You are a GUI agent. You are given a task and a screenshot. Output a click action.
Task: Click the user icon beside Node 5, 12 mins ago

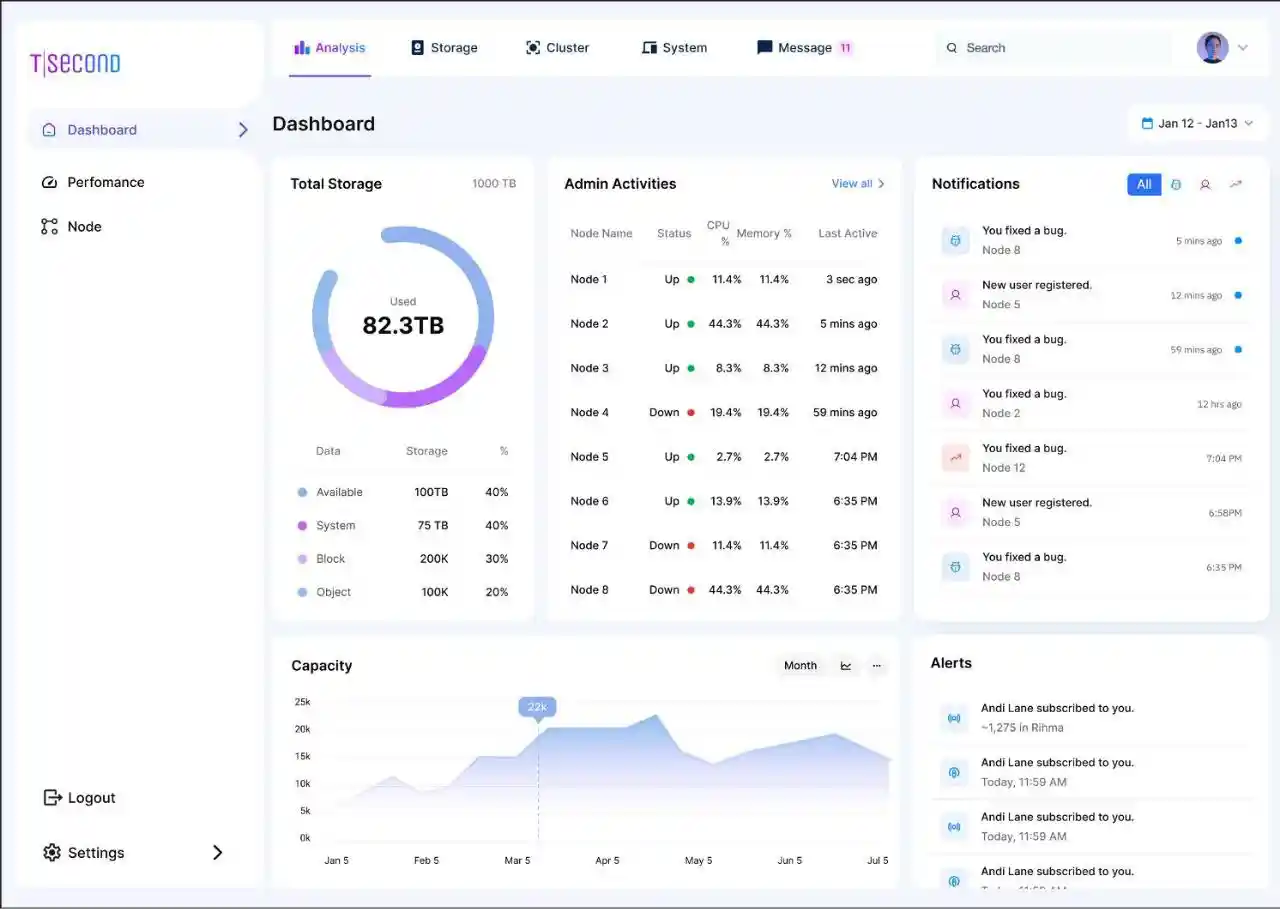[x=956, y=295]
